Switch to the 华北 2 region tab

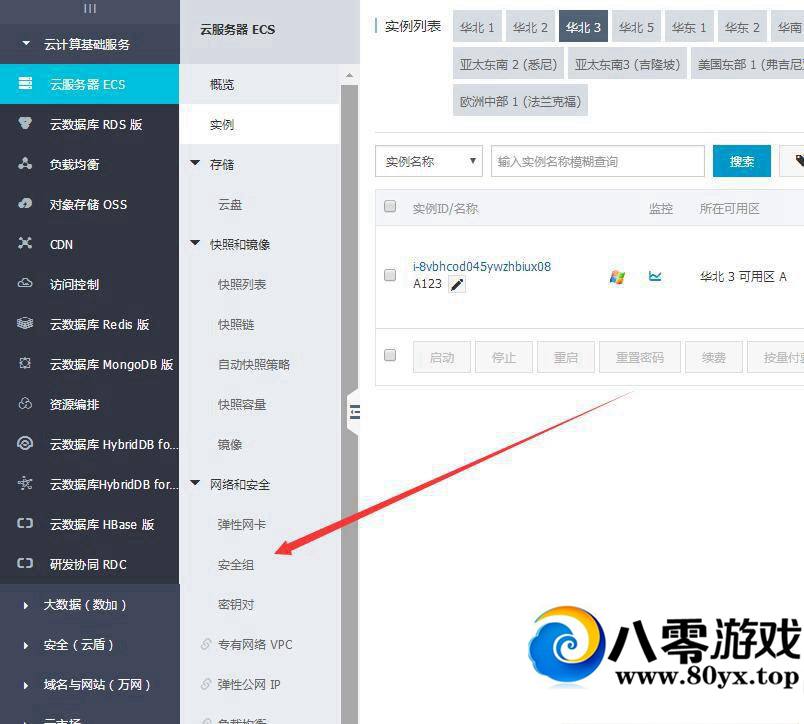[x=530, y=27]
